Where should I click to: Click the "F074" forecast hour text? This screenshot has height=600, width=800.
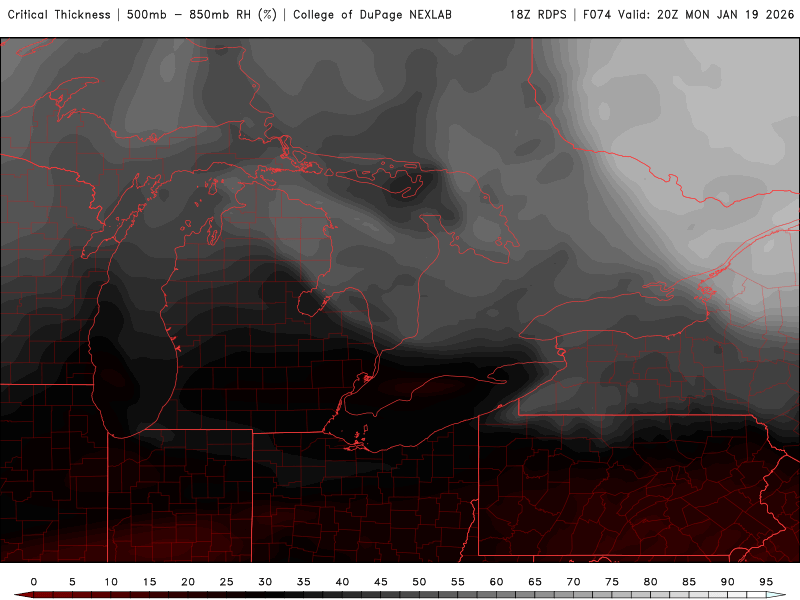pos(597,15)
